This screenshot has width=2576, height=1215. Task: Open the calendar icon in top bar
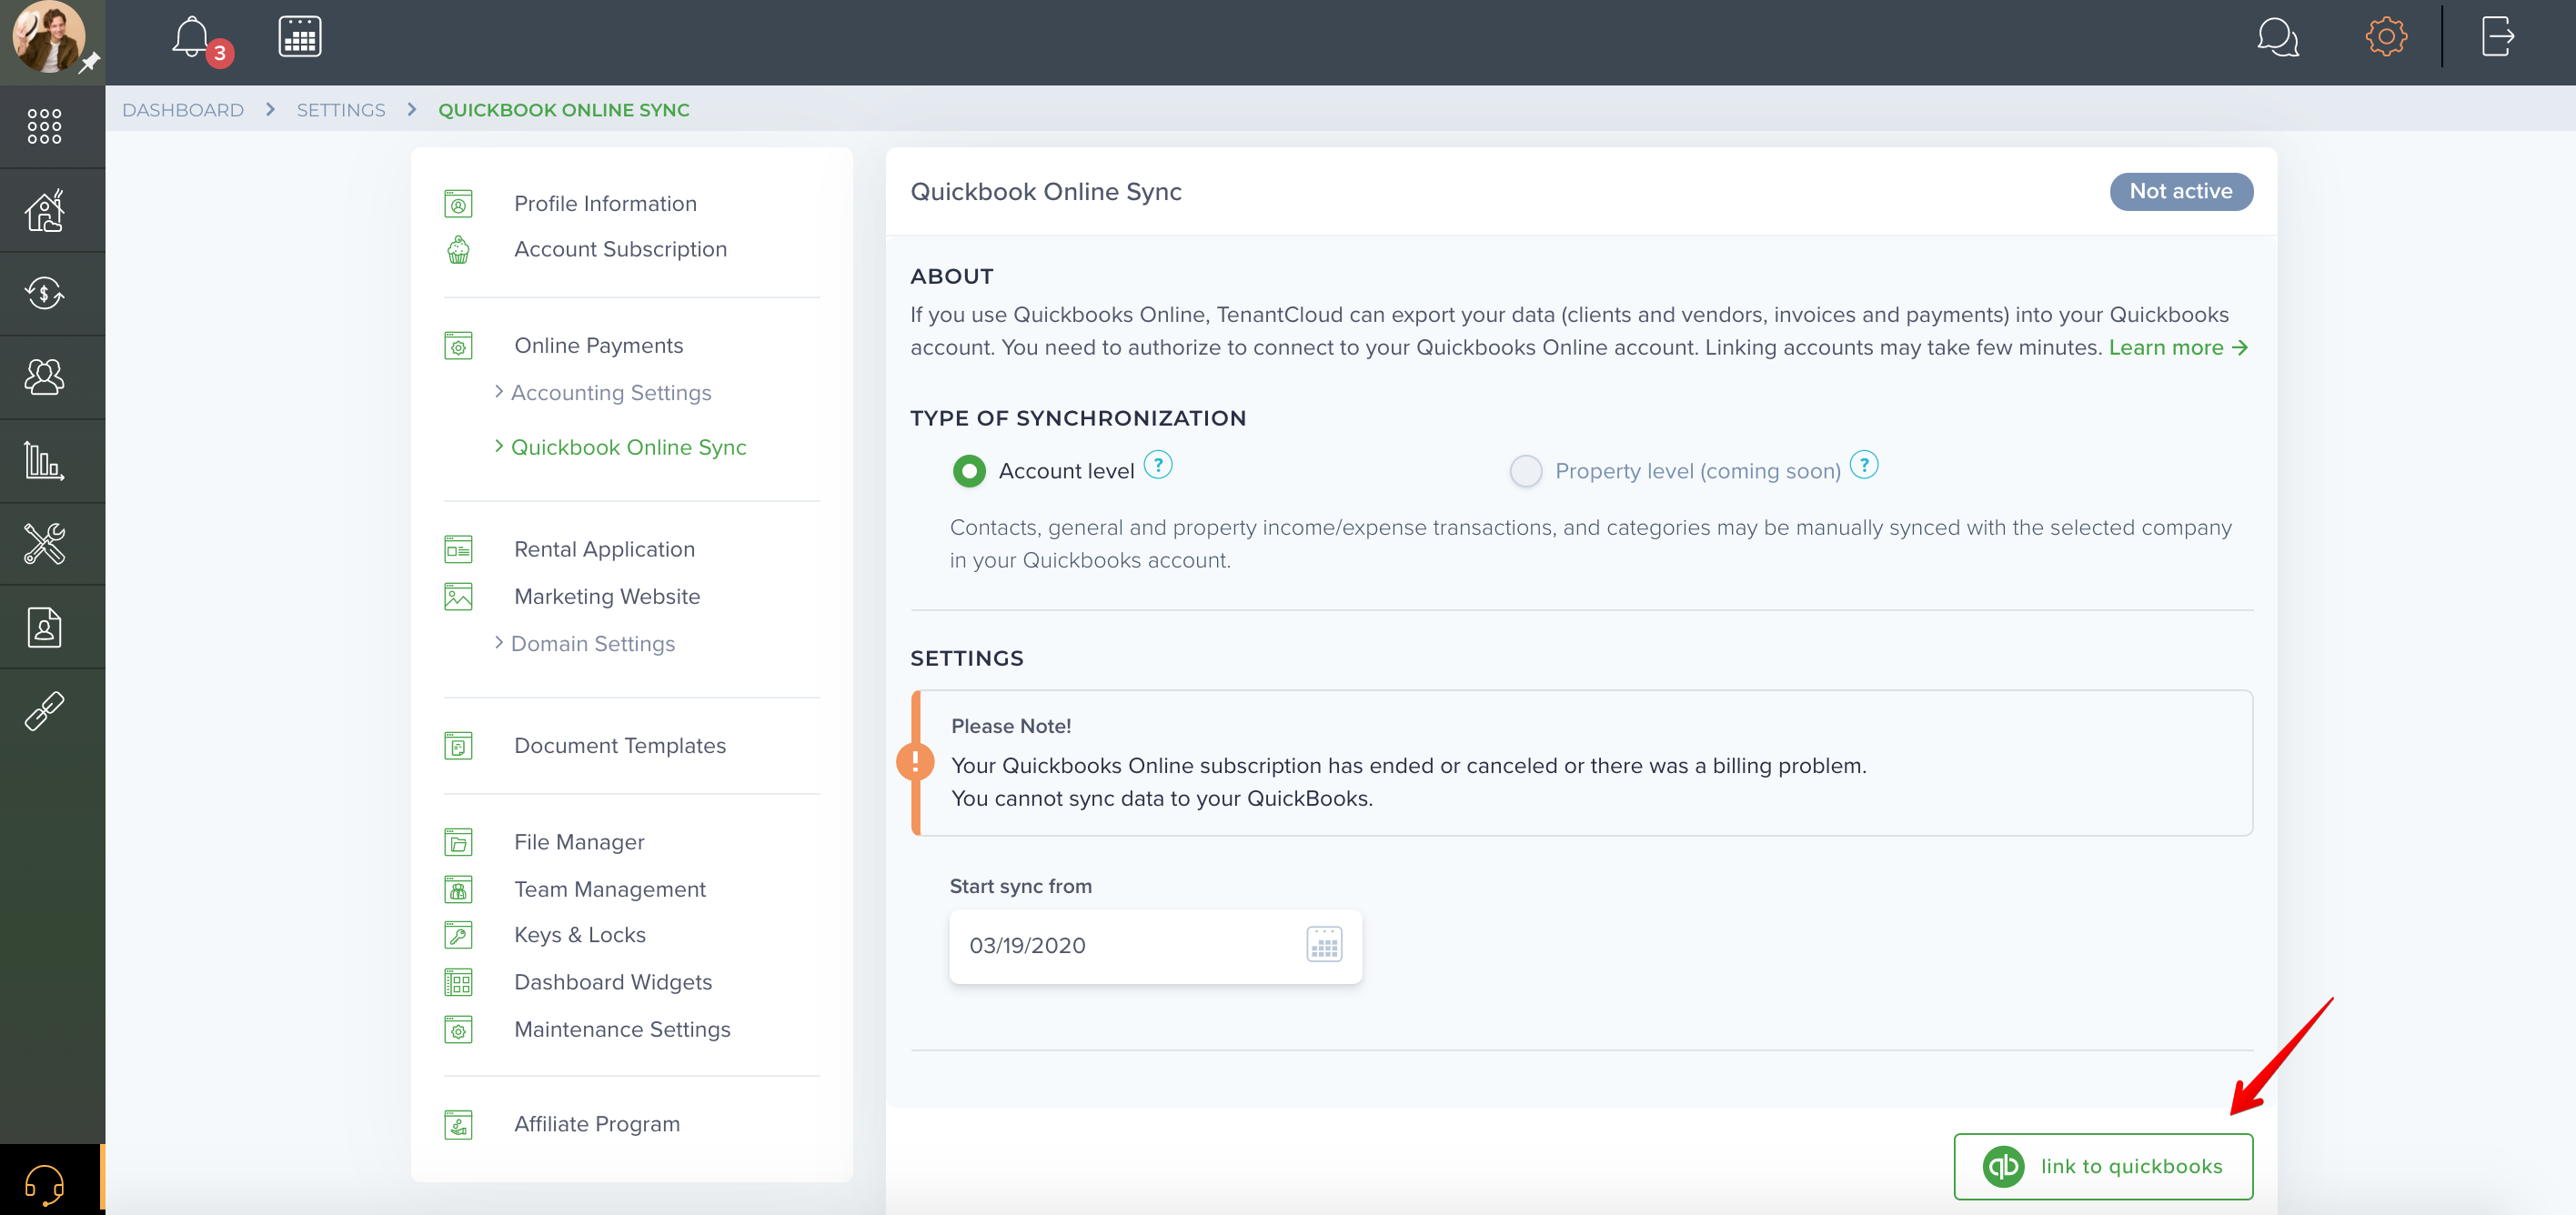pos(299,37)
